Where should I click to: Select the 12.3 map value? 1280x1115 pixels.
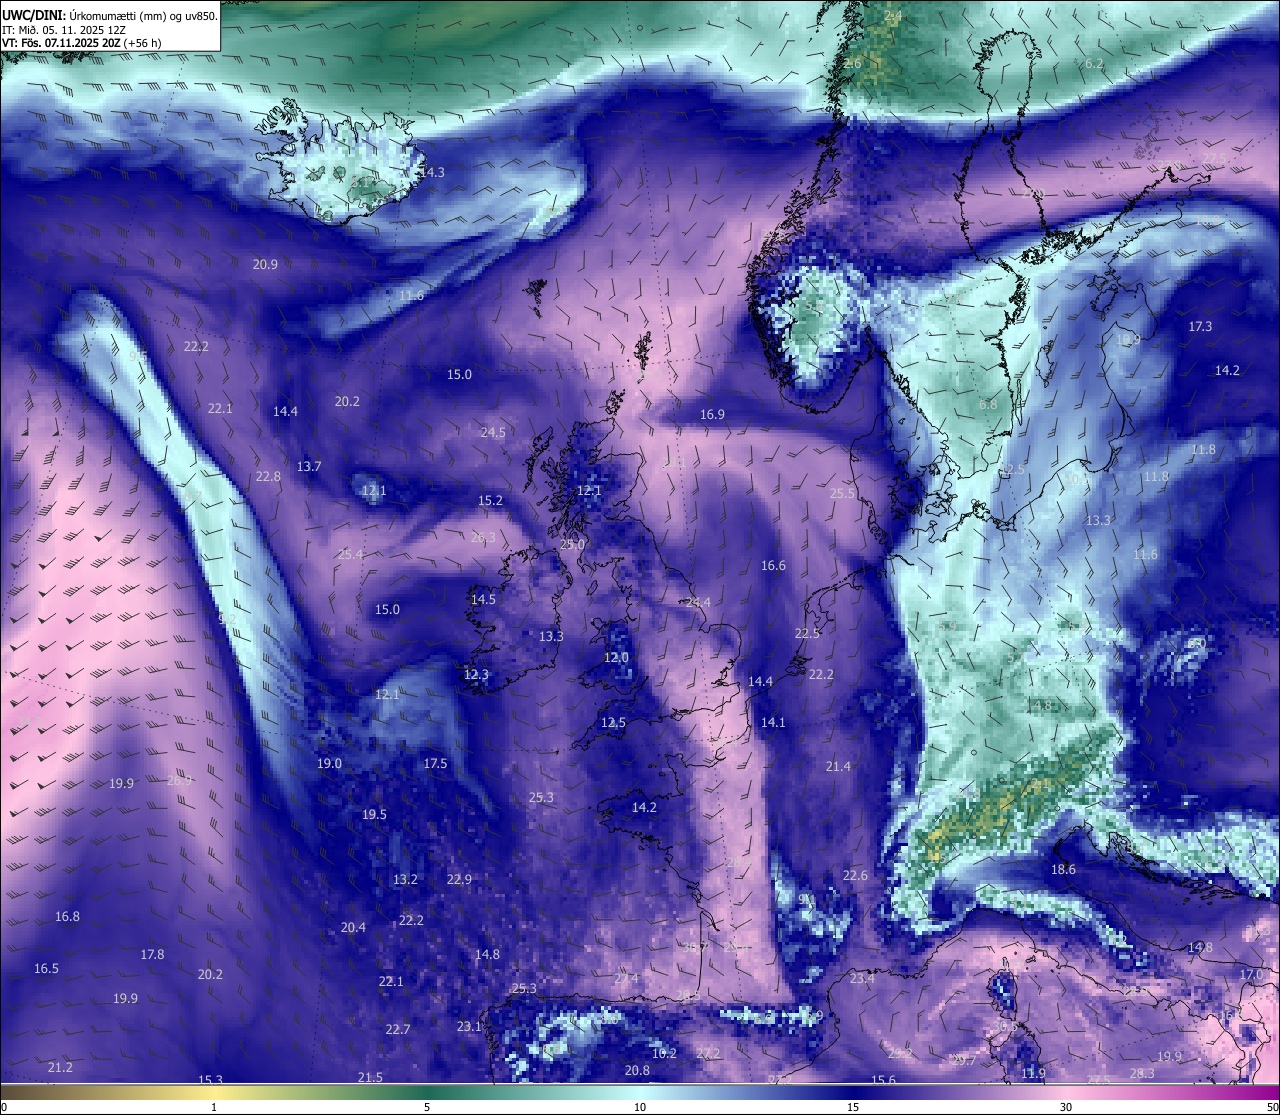tap(476, 674)
